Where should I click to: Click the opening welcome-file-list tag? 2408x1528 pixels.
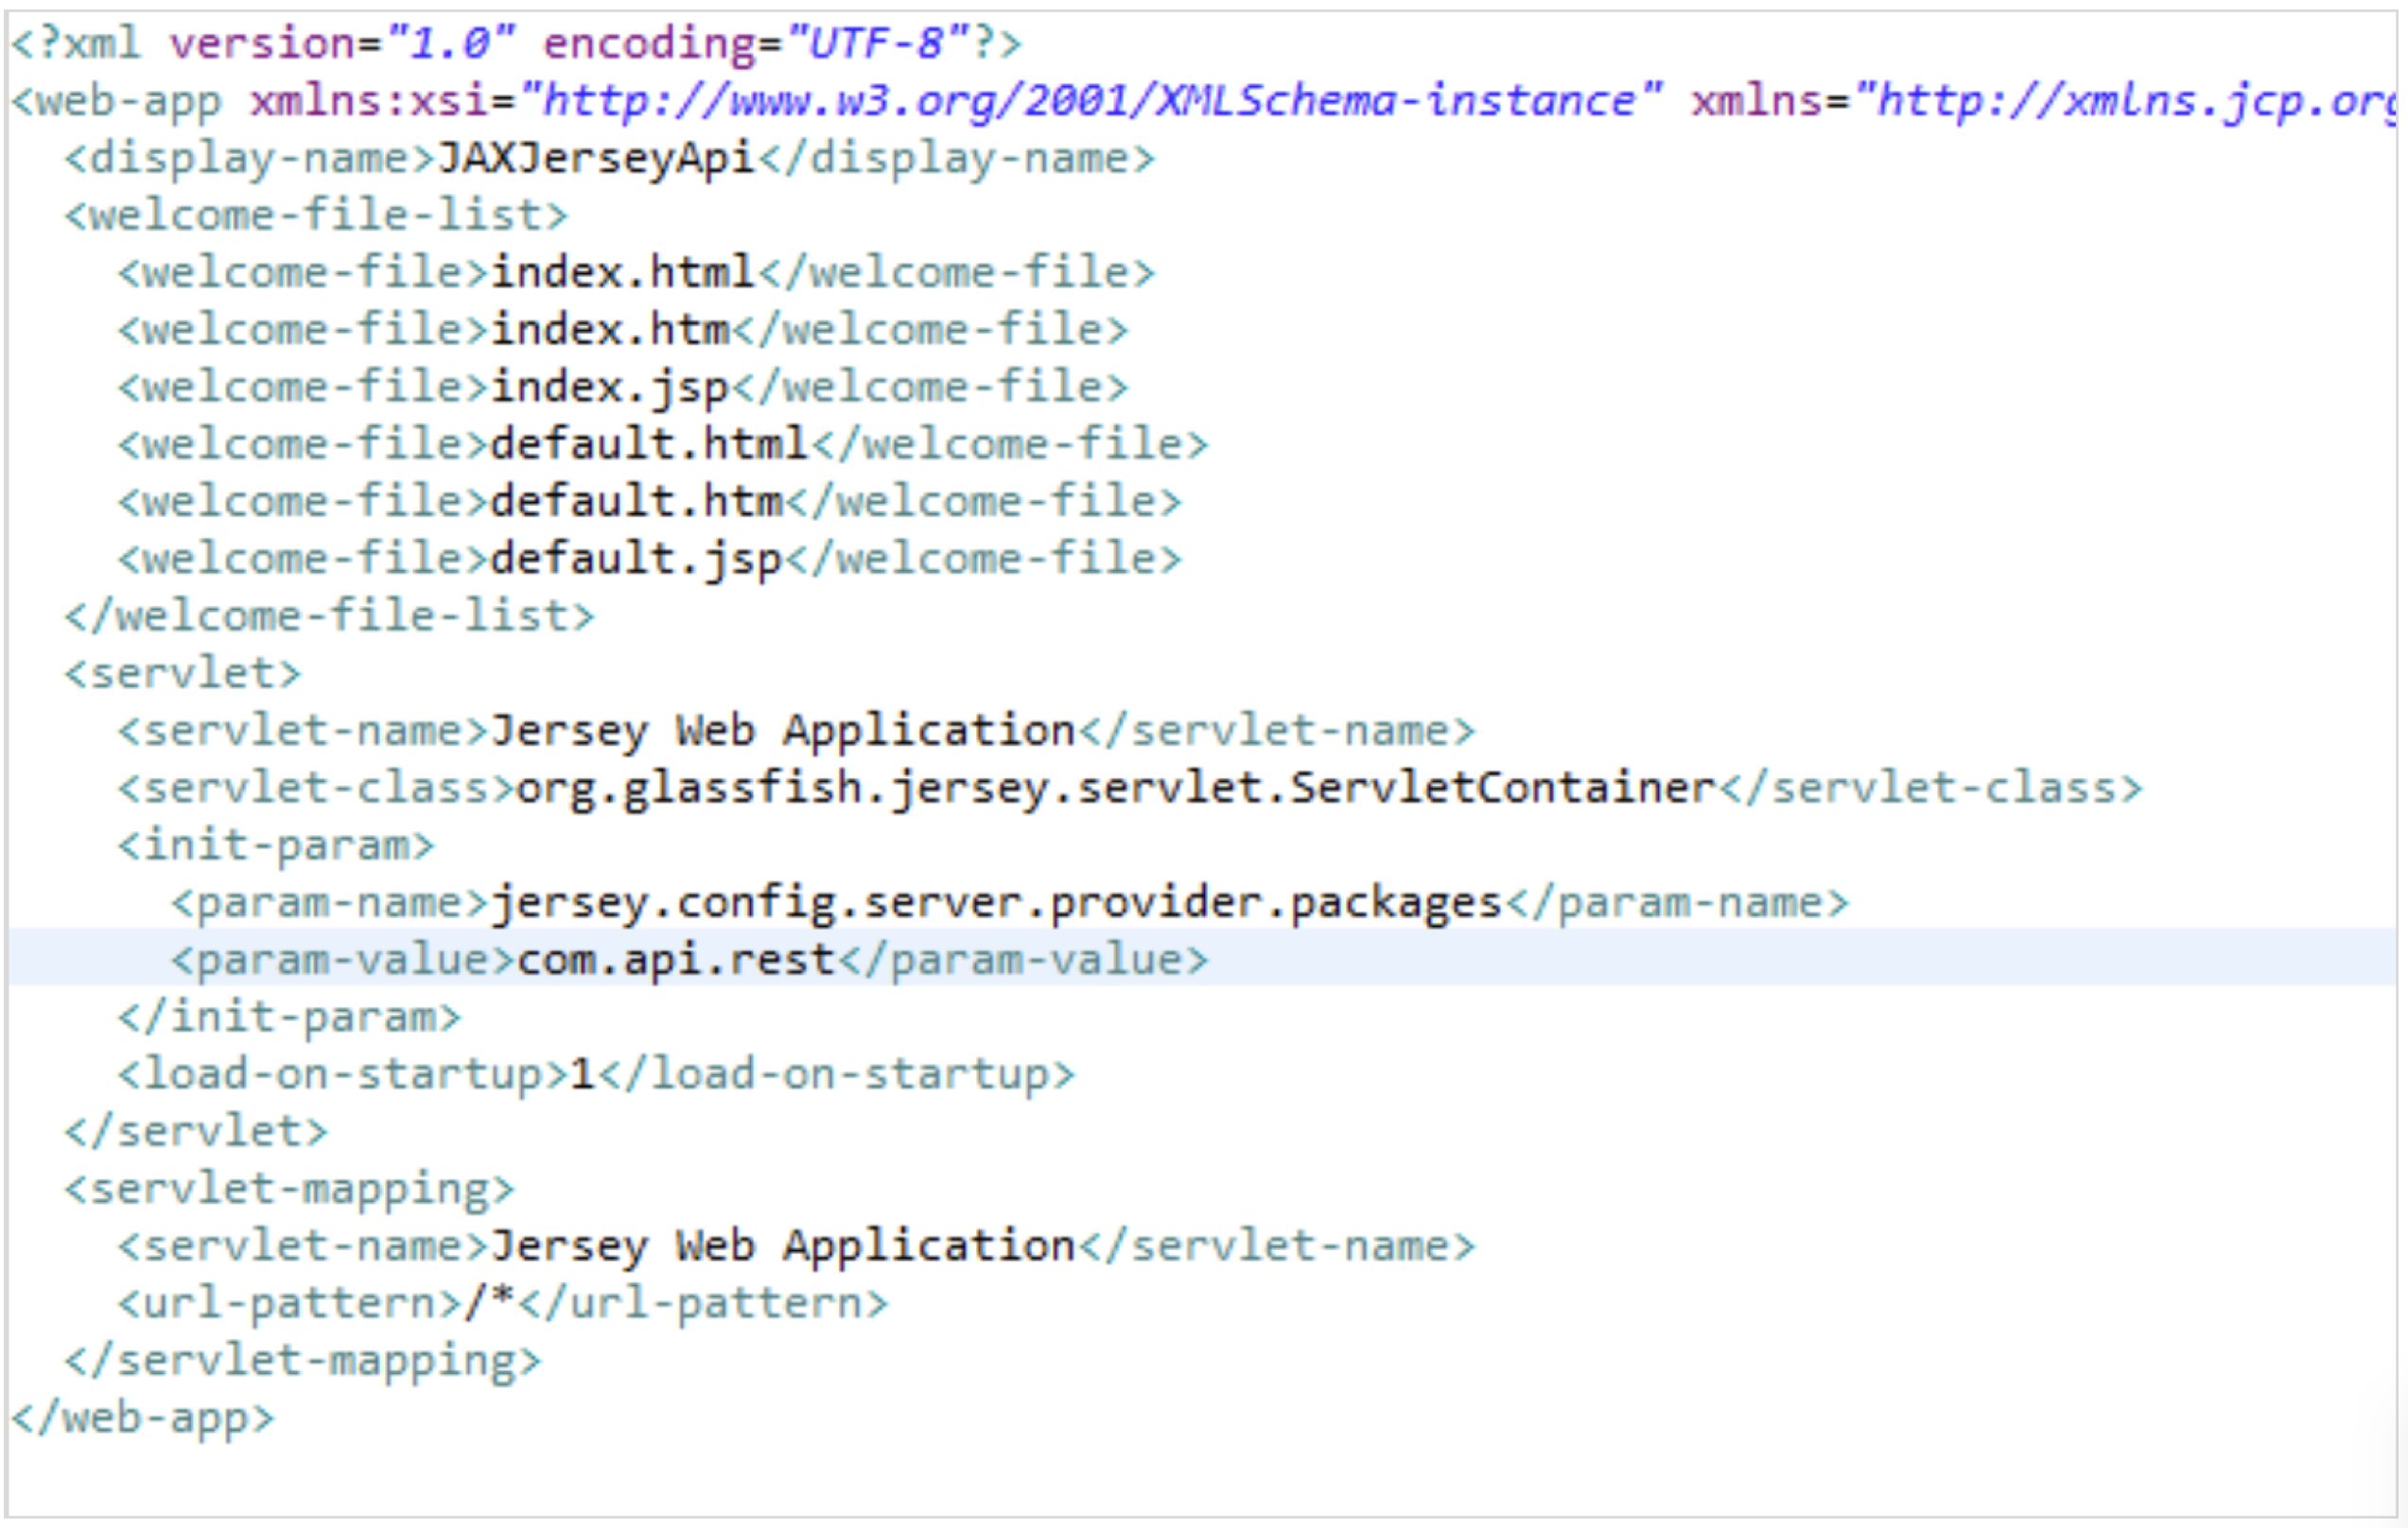[x=316, y=215]
